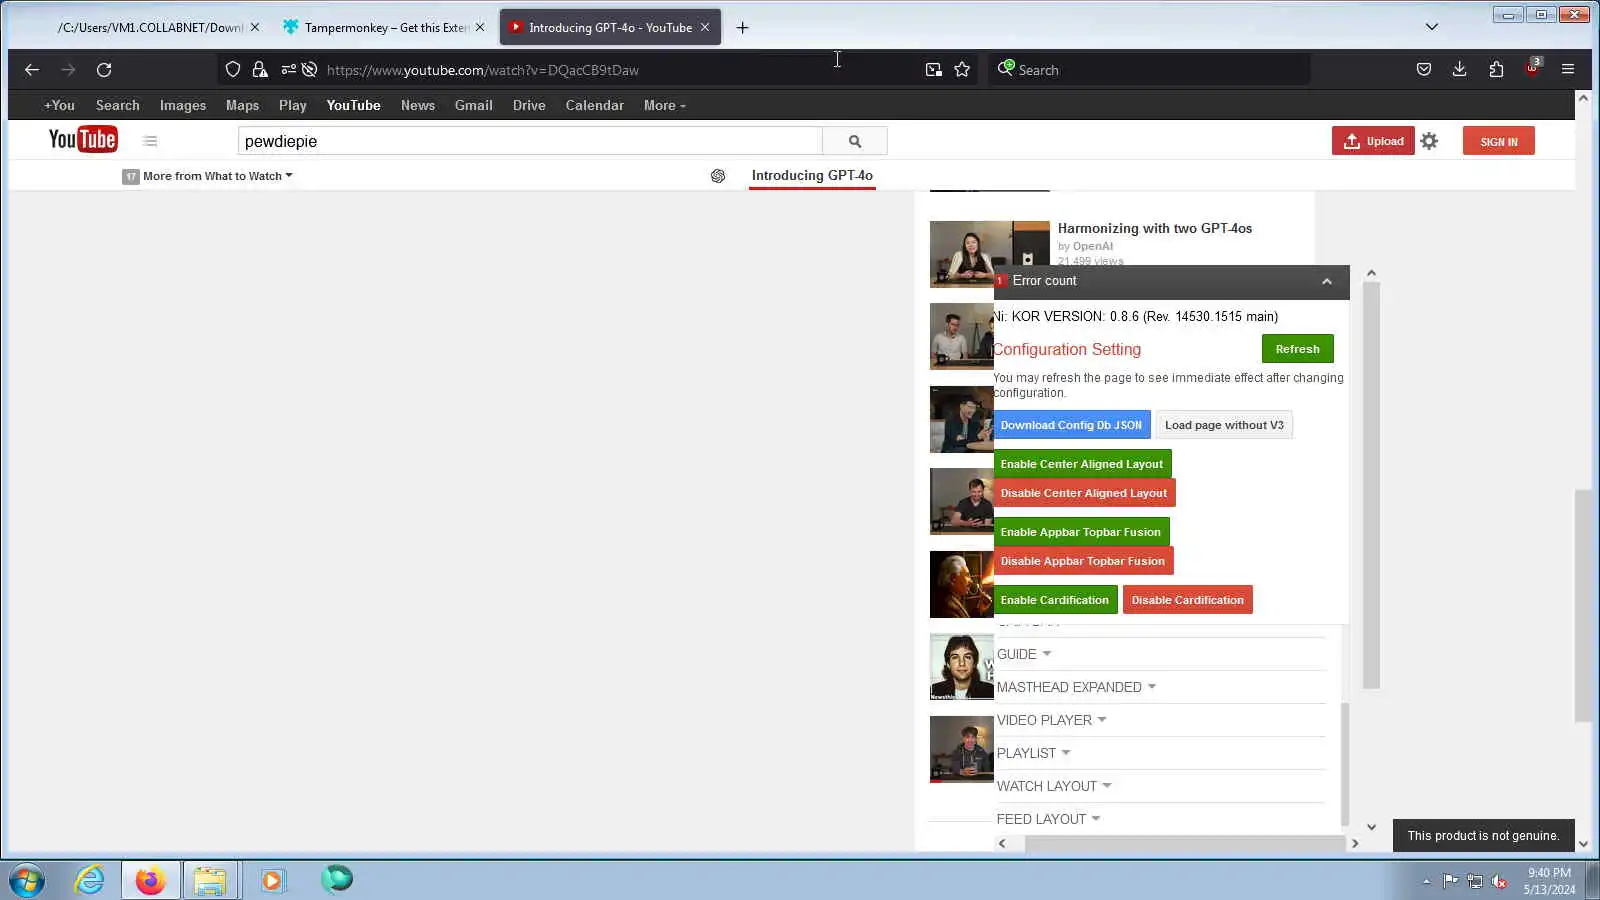1600x900 pixels.
Task: Click Download Config Db JSON
Action: coord(1071,425)
